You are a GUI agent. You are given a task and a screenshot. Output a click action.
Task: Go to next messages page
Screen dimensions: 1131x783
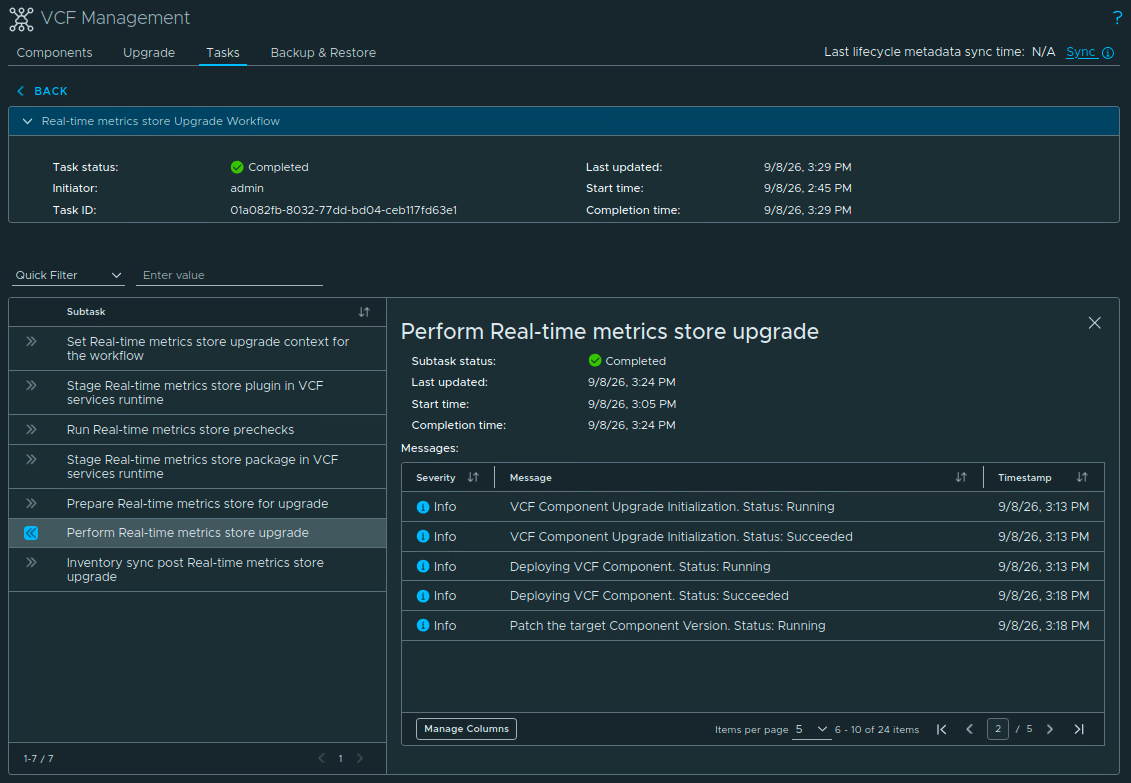tap(1050, 730)
